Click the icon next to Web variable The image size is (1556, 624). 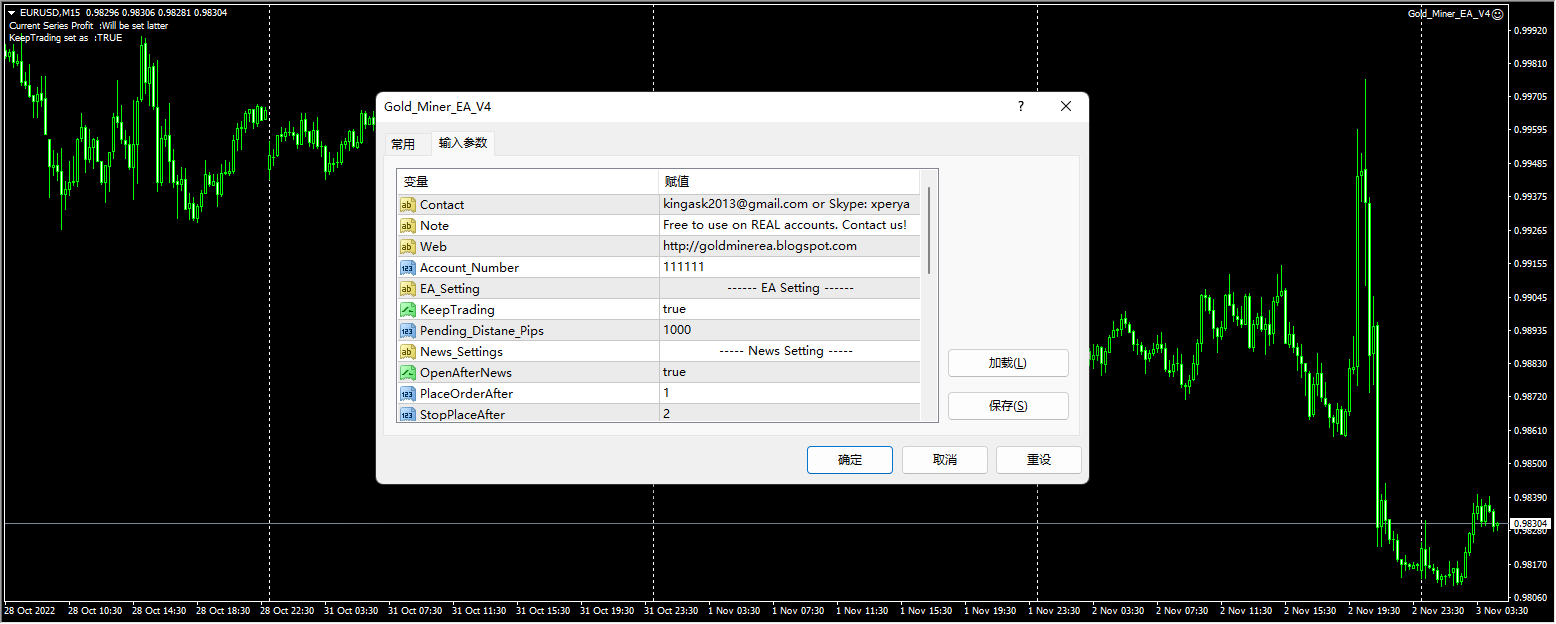click(x=407, y=247)
